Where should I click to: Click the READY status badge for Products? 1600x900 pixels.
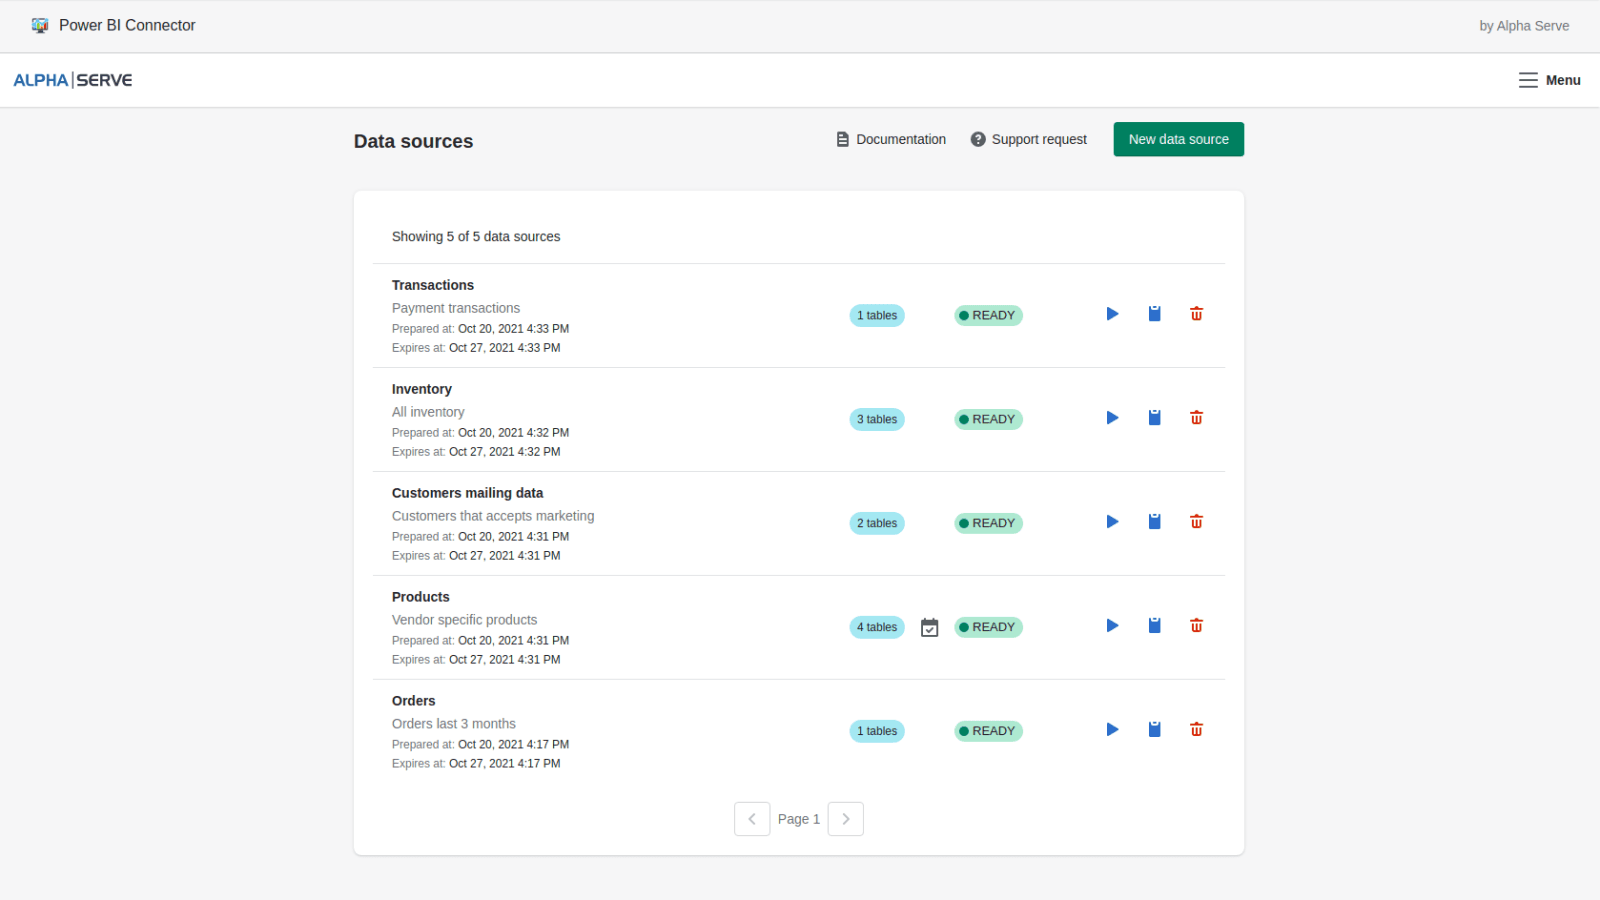coord(987,627)
